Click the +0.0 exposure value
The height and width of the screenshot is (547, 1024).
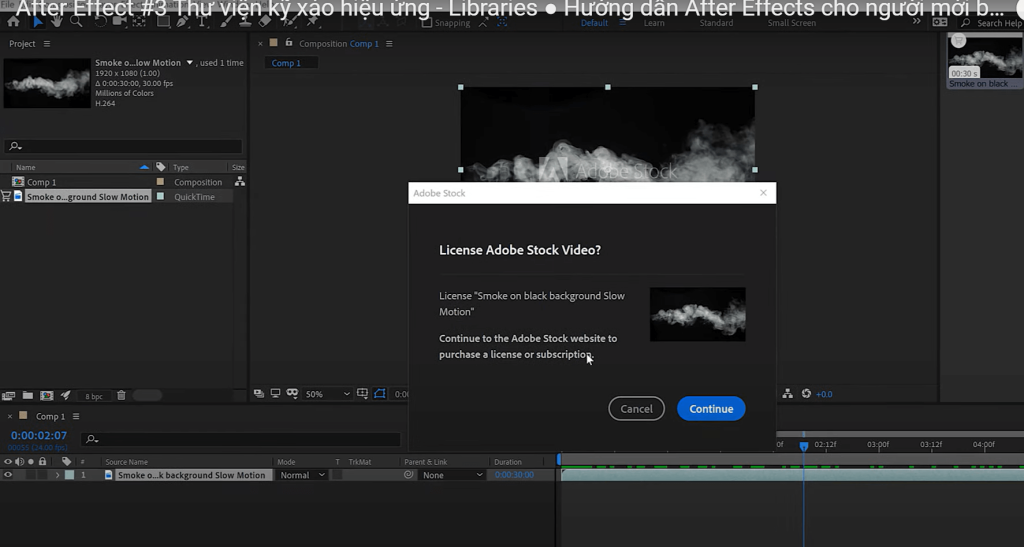click(824, 394)
